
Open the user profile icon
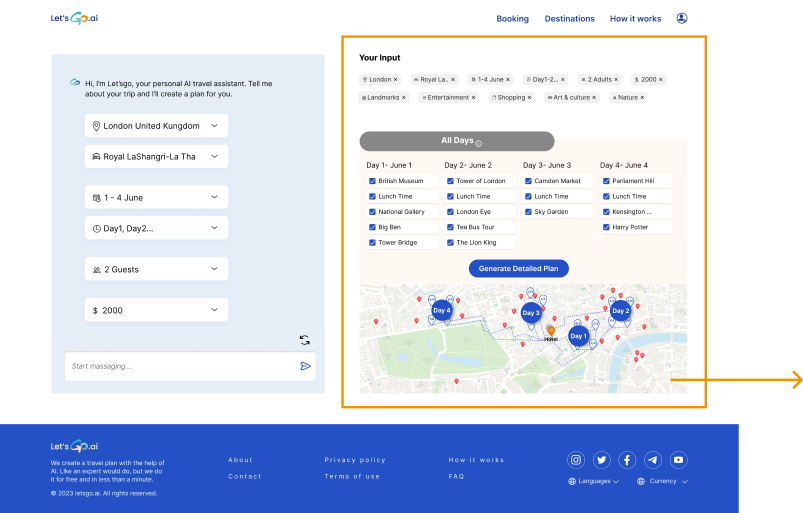pos(682,18)
